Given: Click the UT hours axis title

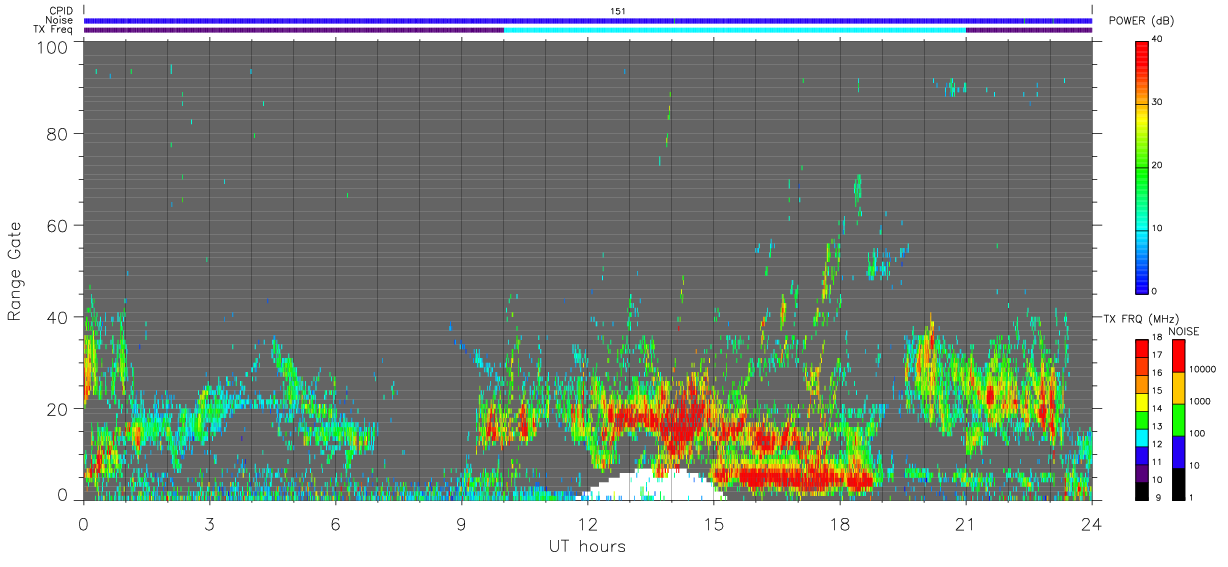Looking at the screenshot, I should tap(587, 546).
